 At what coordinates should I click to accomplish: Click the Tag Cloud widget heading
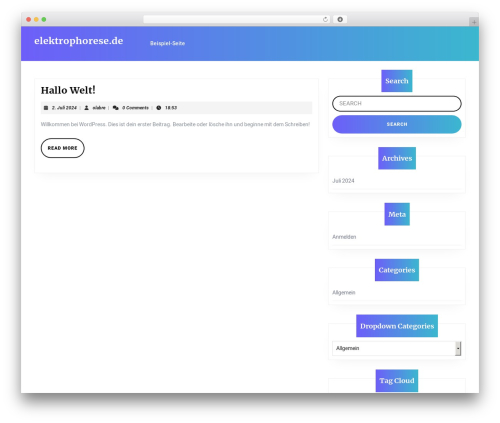(397, 381)
